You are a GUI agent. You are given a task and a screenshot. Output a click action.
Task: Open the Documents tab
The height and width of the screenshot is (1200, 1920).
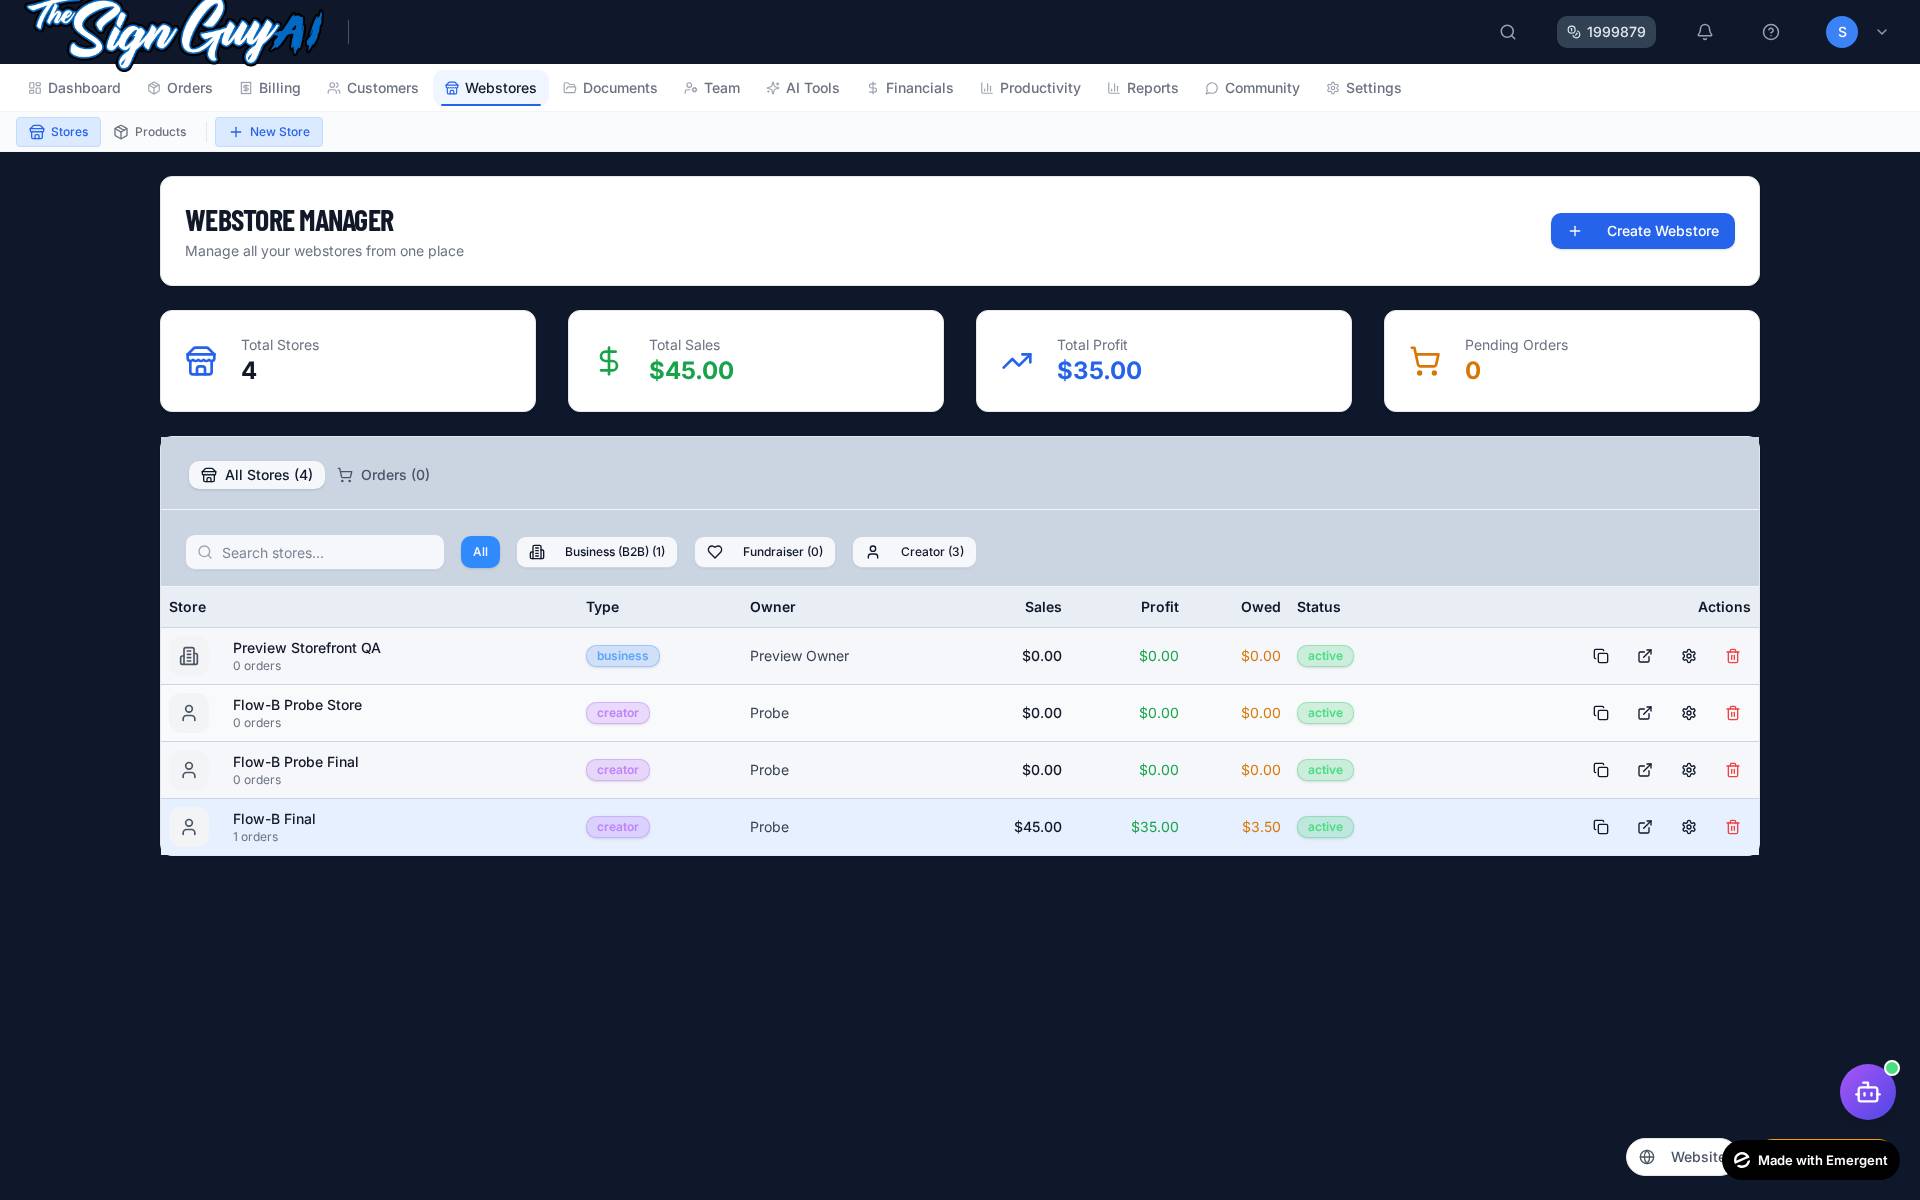[x=610, y=88]
